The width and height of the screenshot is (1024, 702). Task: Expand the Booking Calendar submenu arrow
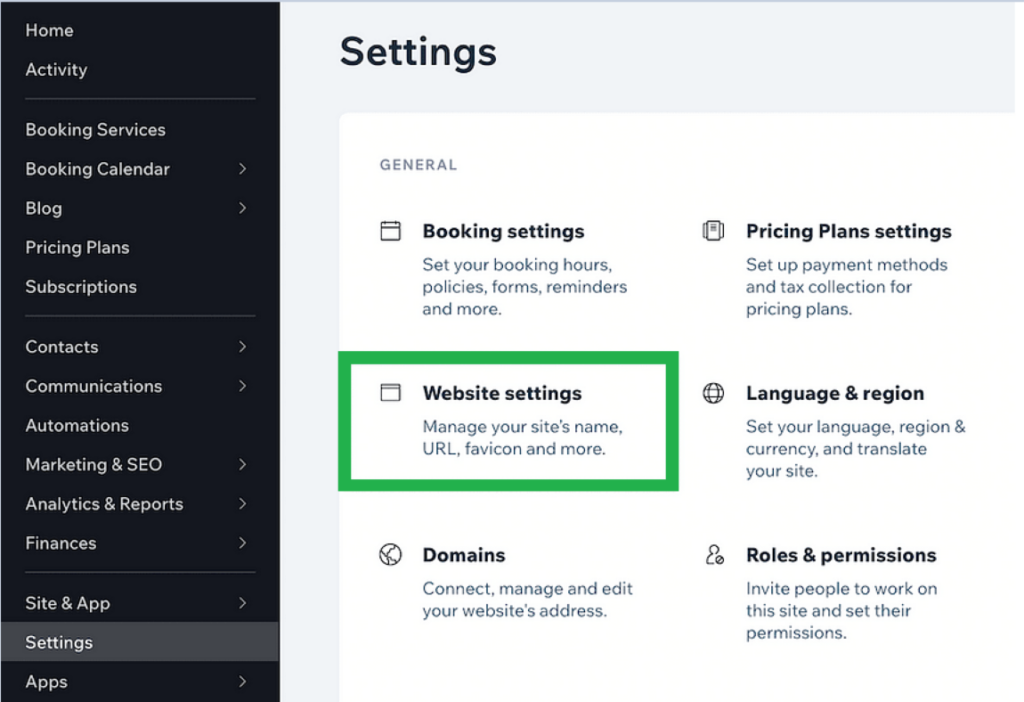point(243,169)
